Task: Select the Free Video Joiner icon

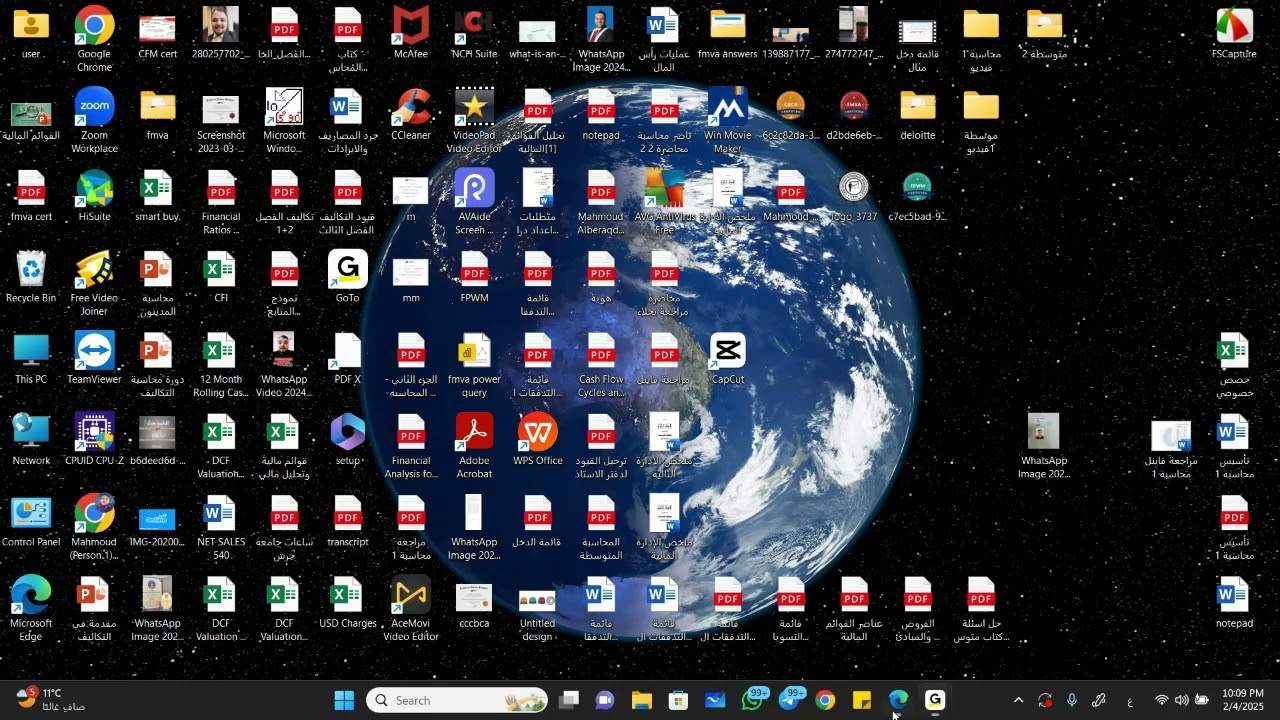Action: (x=94, y=282)
